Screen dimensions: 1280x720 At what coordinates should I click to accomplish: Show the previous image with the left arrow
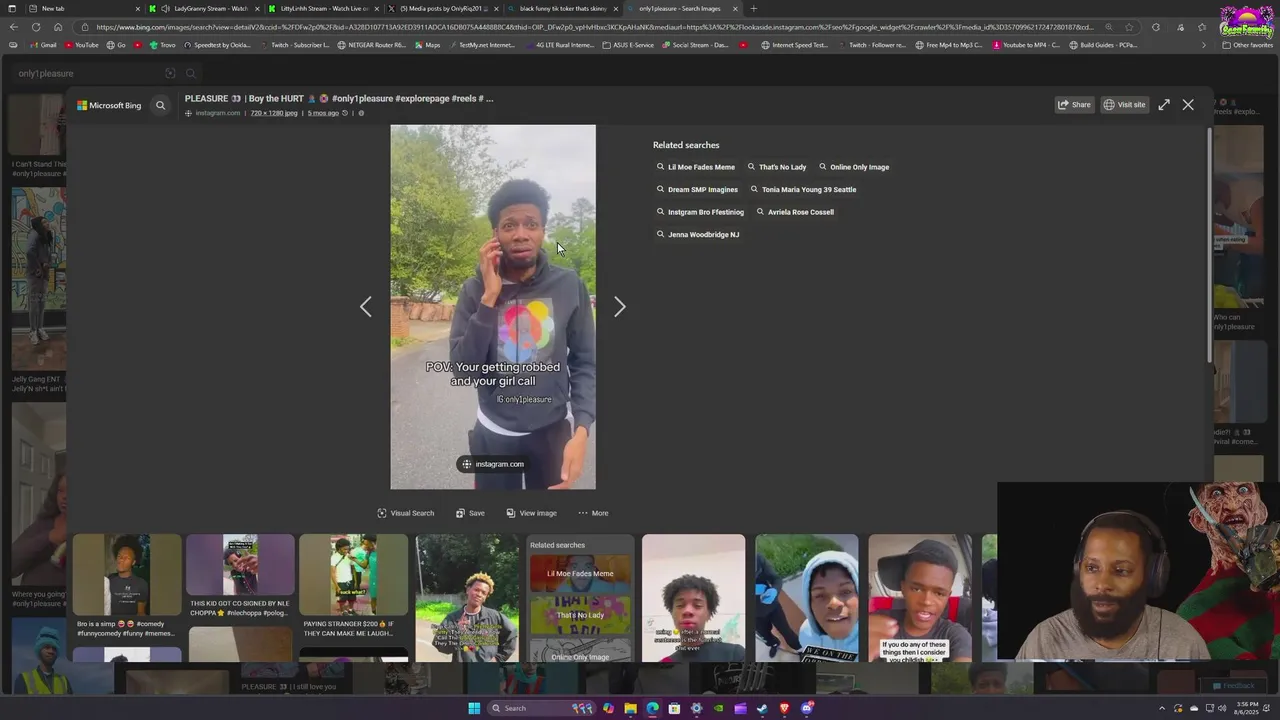click(365, 307)
